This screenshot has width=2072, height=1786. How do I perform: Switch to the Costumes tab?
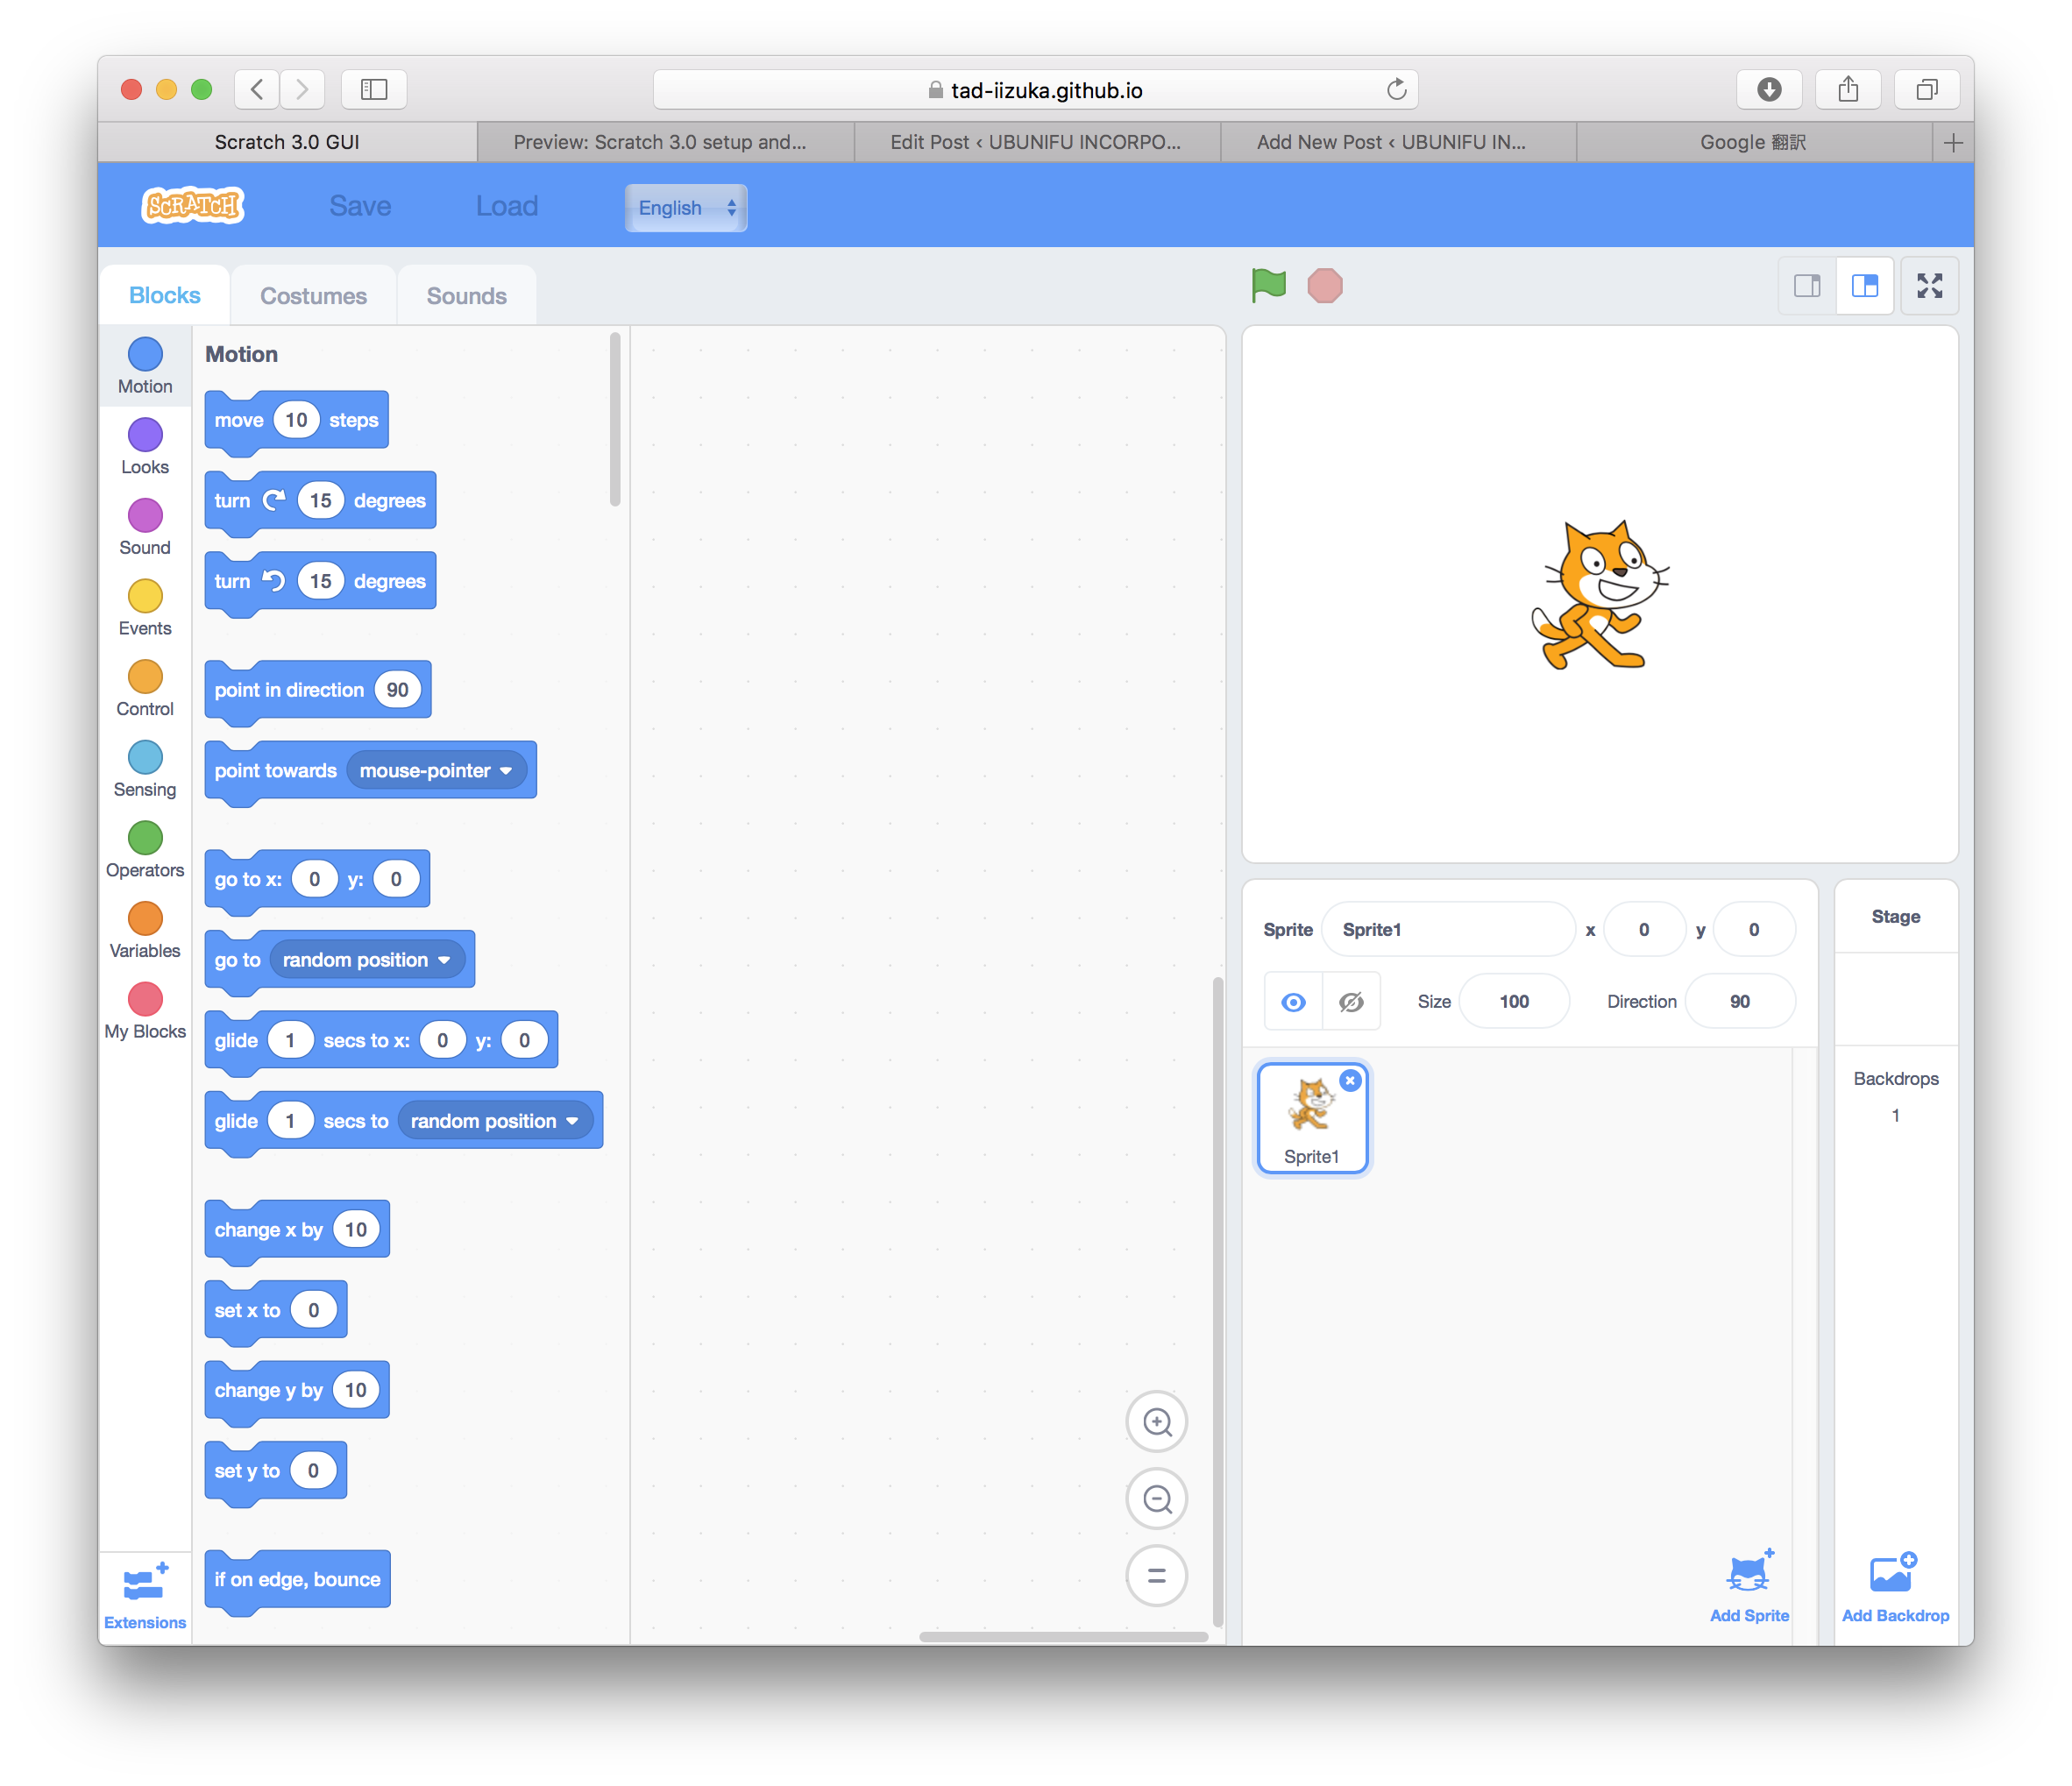coord(312,294)
